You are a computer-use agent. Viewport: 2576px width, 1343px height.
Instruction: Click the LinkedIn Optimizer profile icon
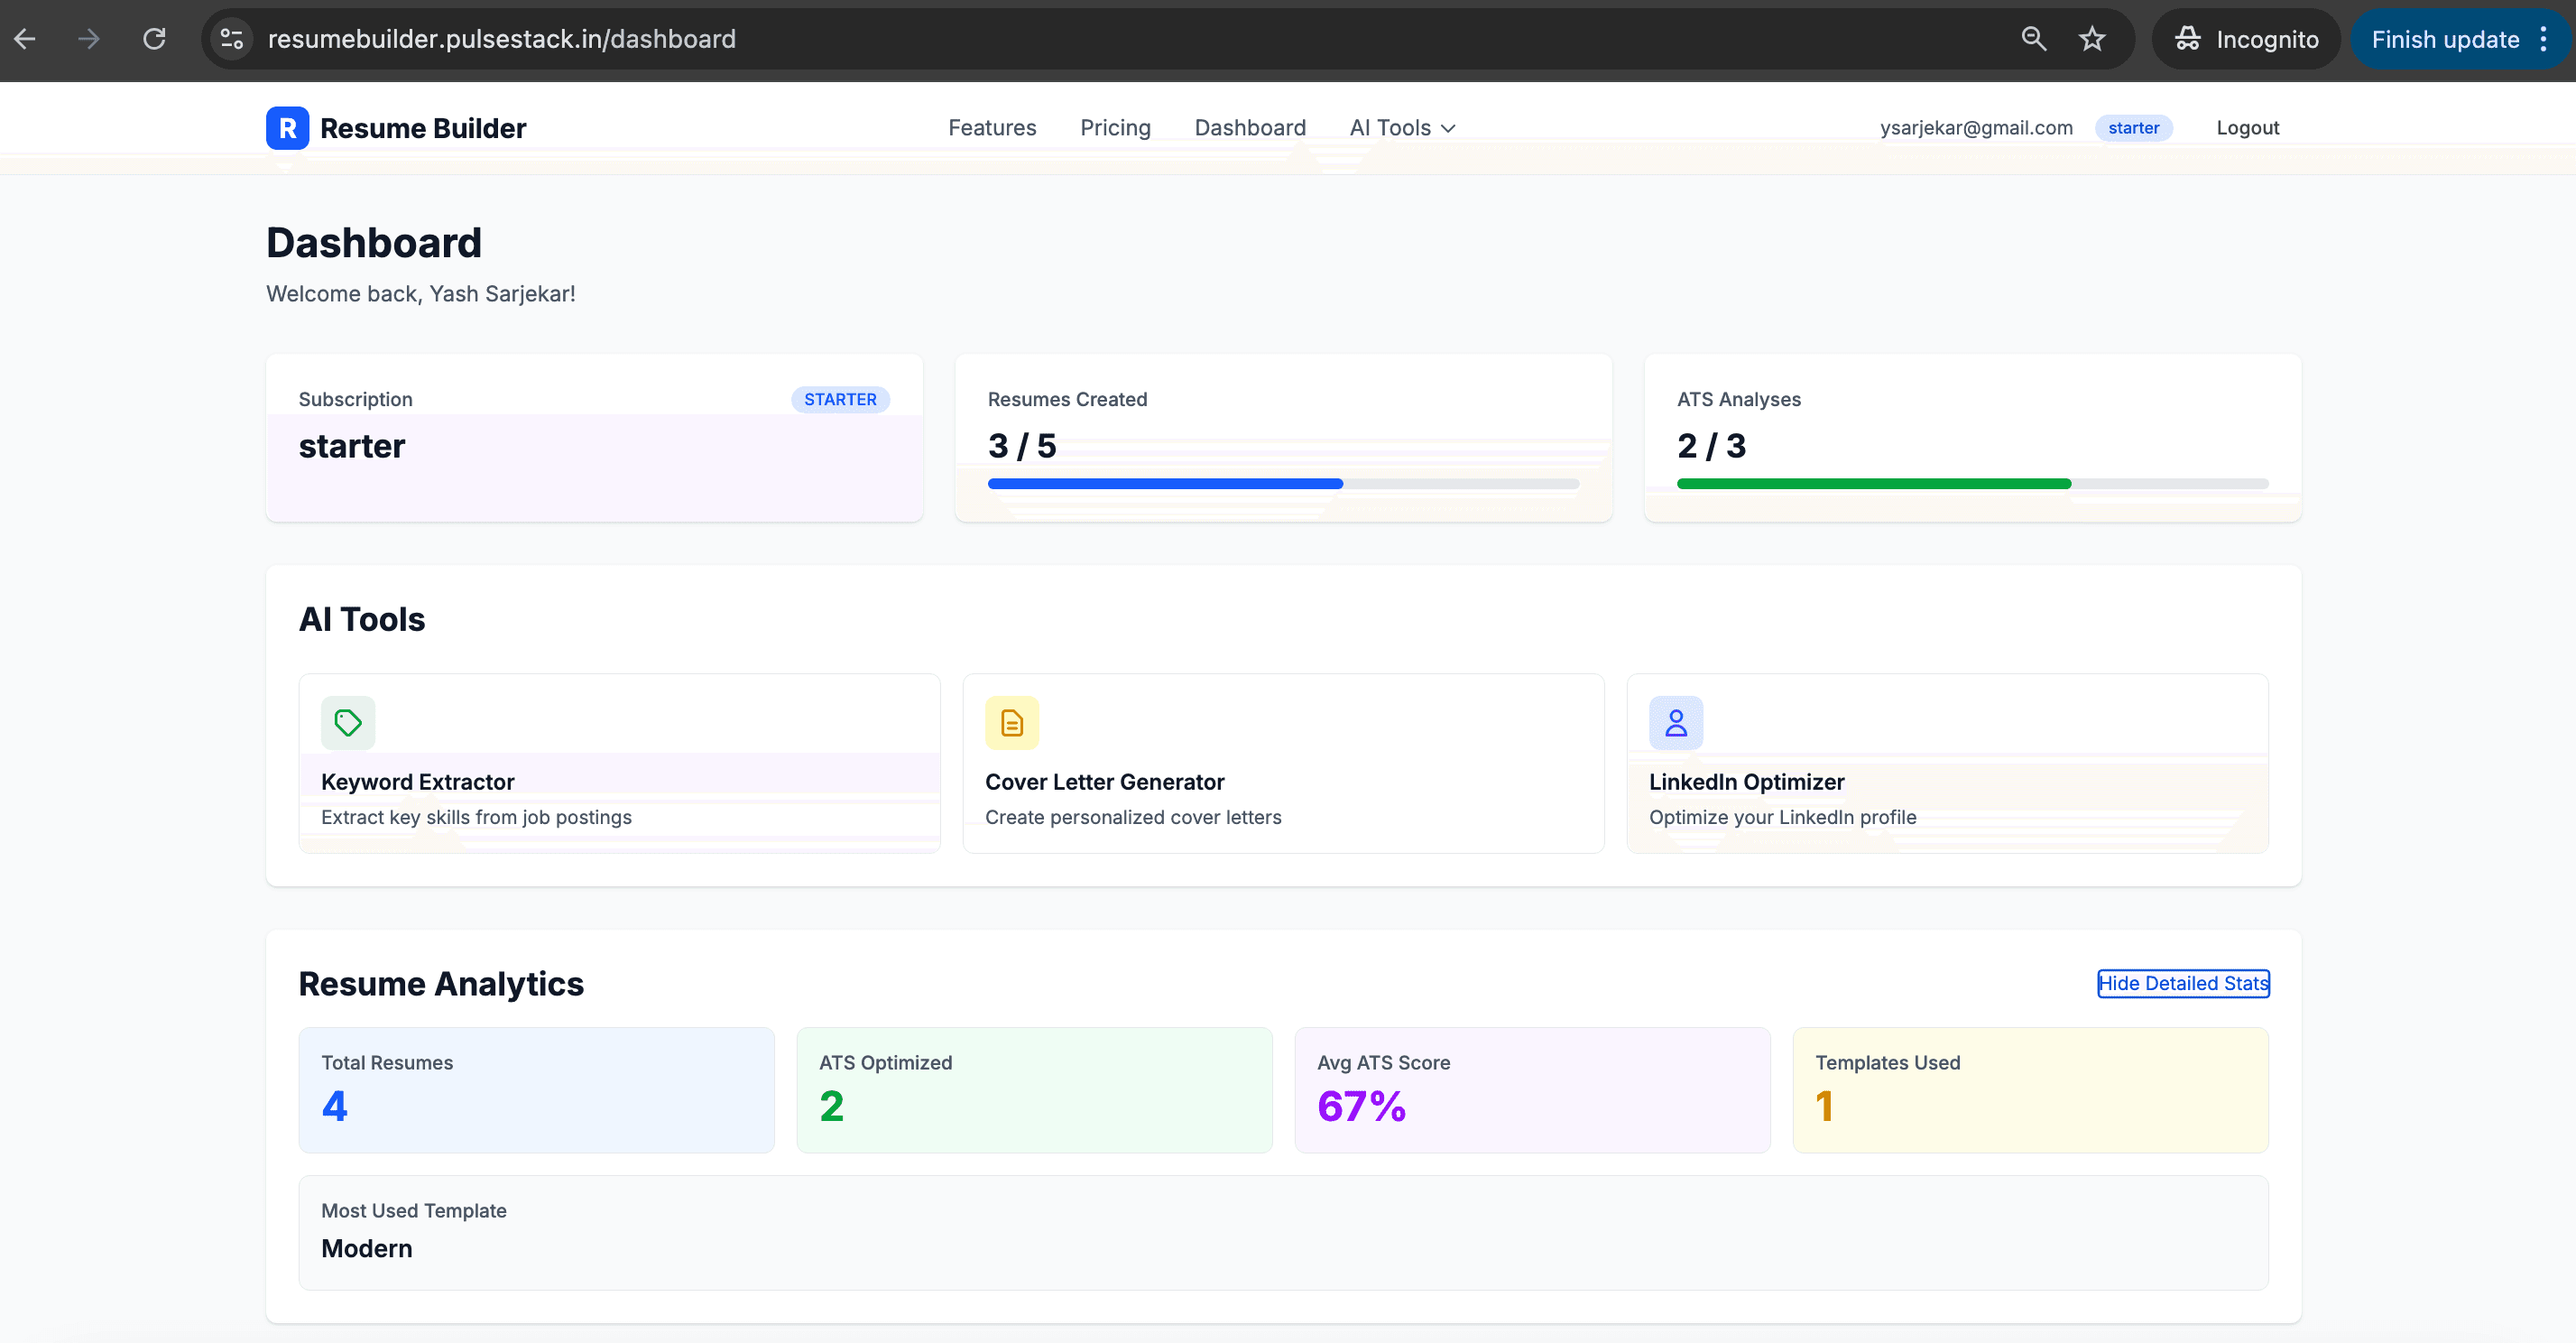coord(1675,722)
